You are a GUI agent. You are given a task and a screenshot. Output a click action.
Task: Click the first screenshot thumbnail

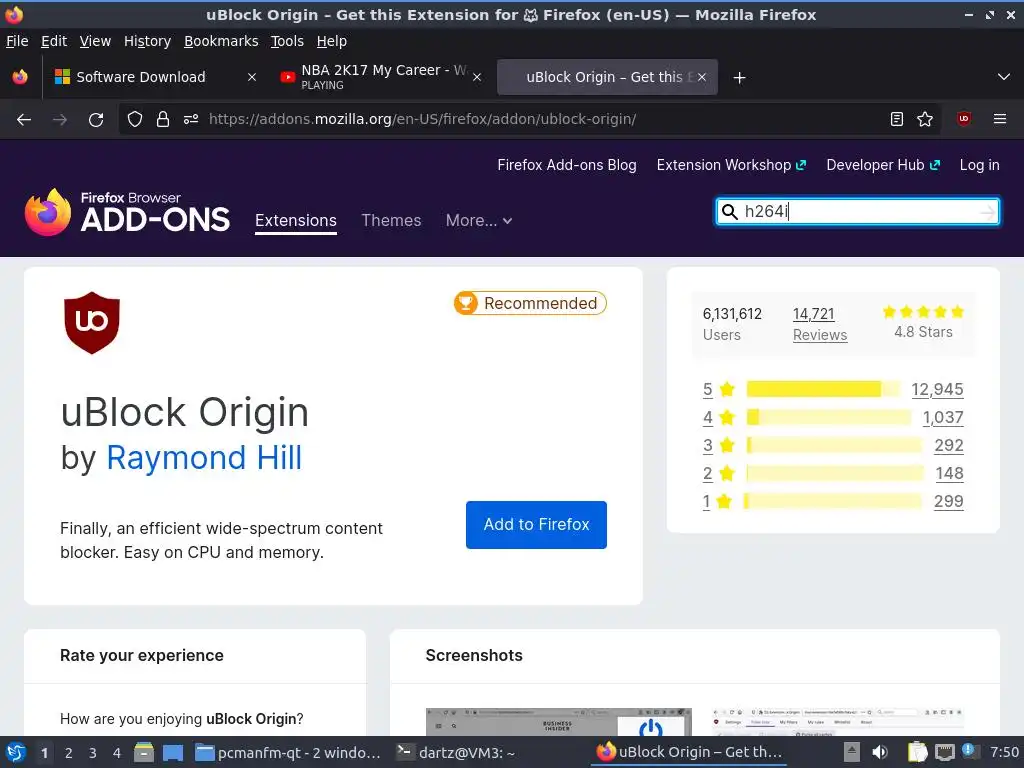pos(558,722)
